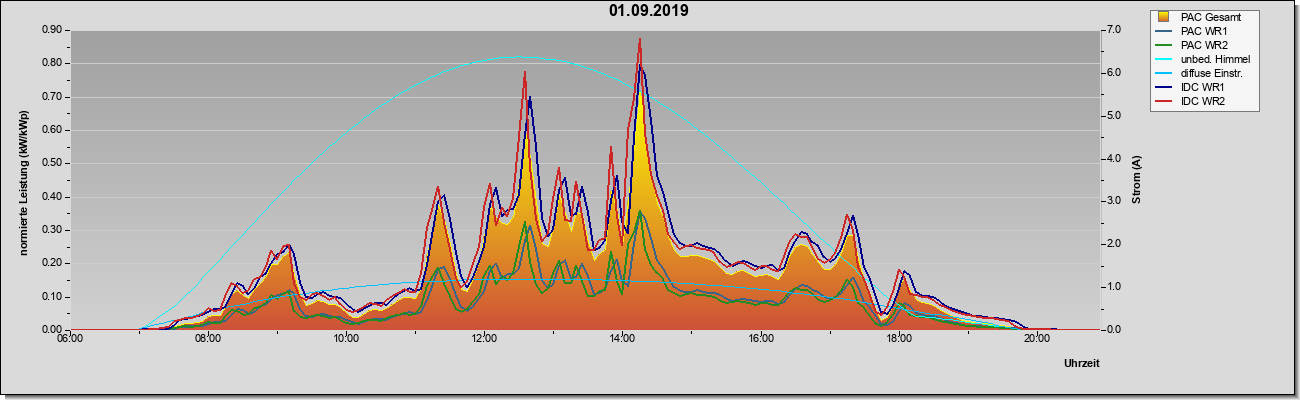Click the Strom (A) axis title
The image size is (1300, 400).
pos(1137,180)
